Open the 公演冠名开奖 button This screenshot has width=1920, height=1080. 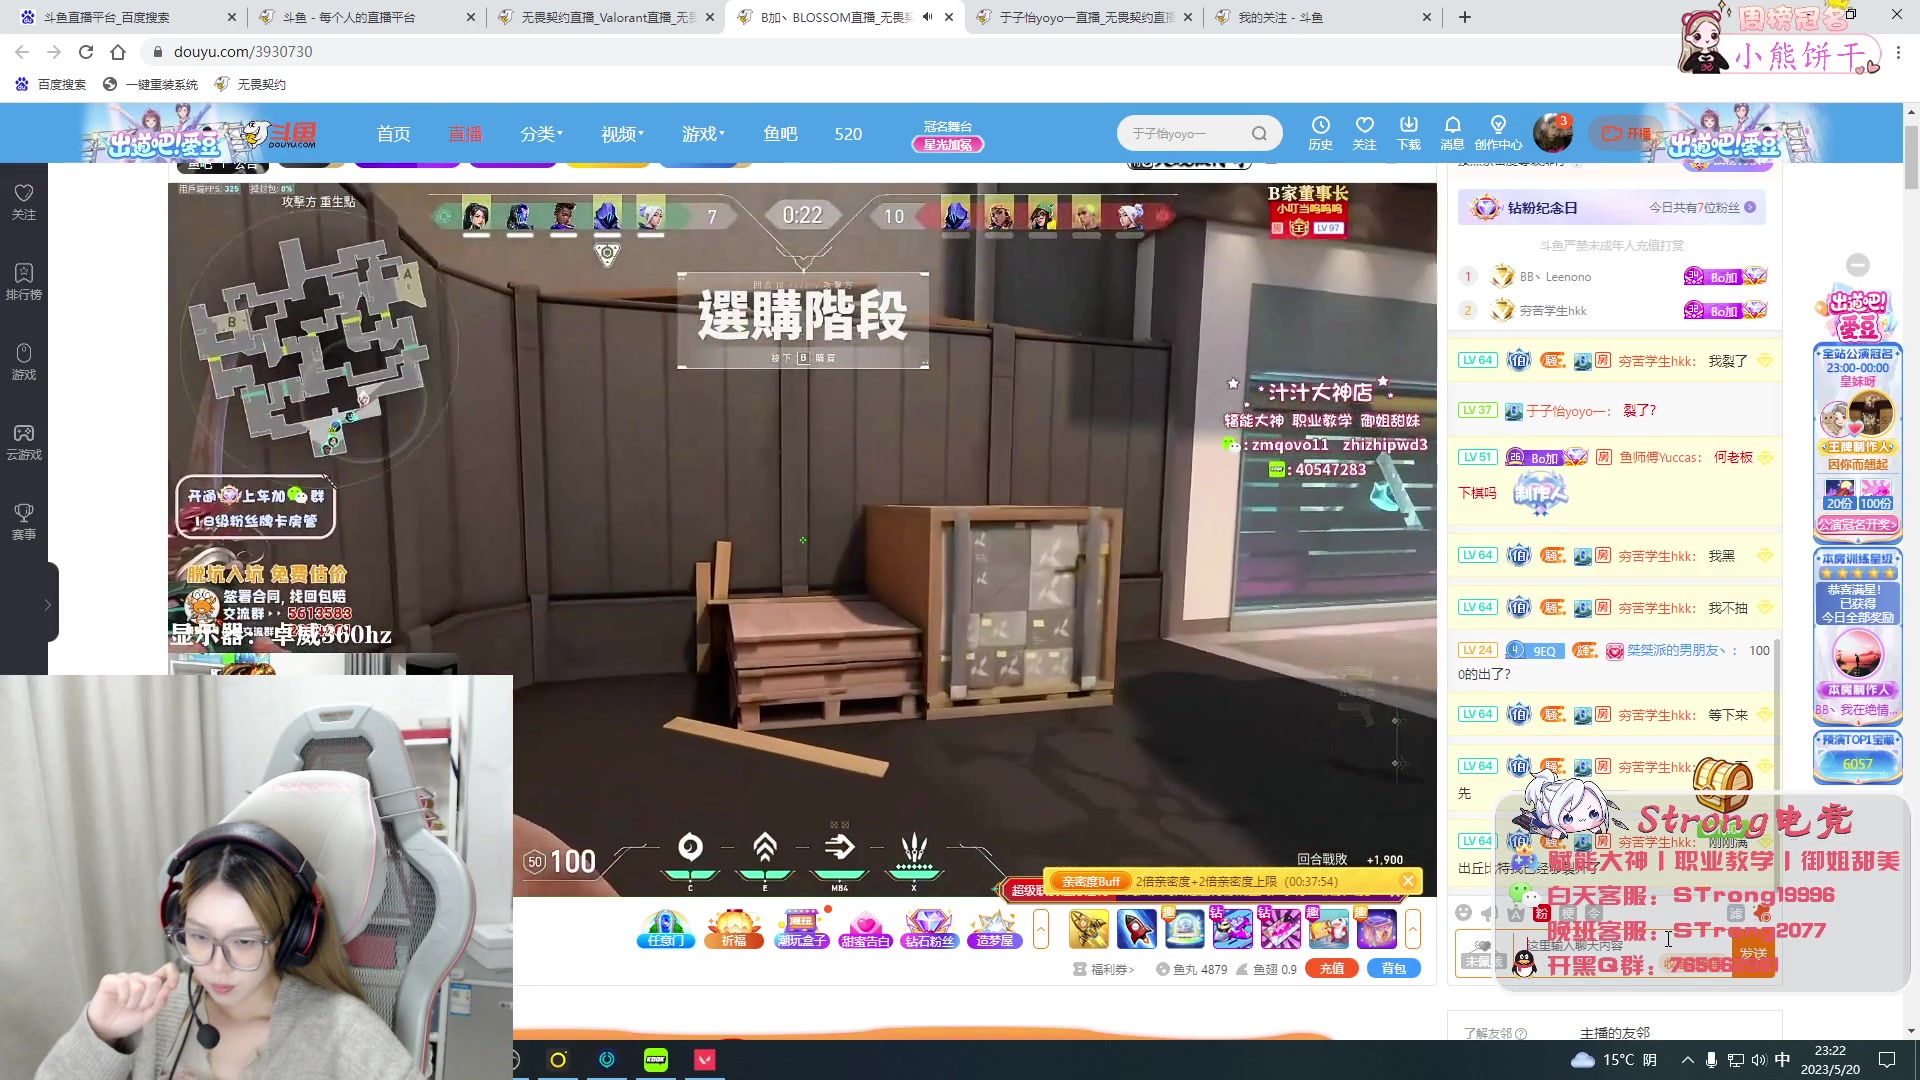[x=1858, y=525]
